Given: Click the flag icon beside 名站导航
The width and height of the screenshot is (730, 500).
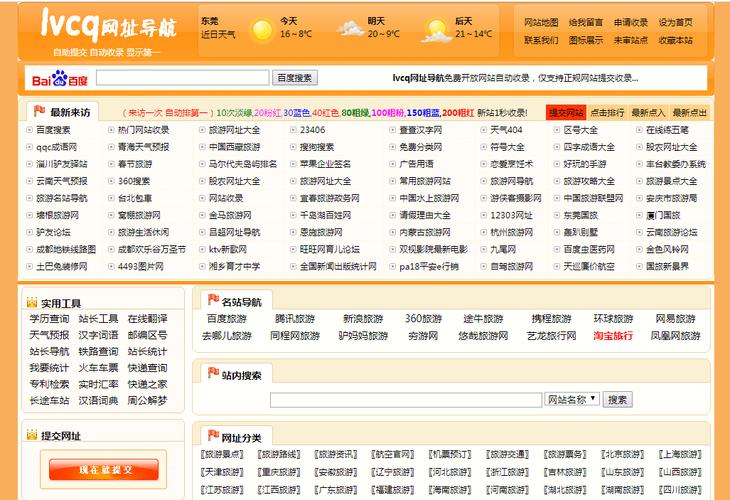Looking at the screenshot, I should tap(213, 300).
